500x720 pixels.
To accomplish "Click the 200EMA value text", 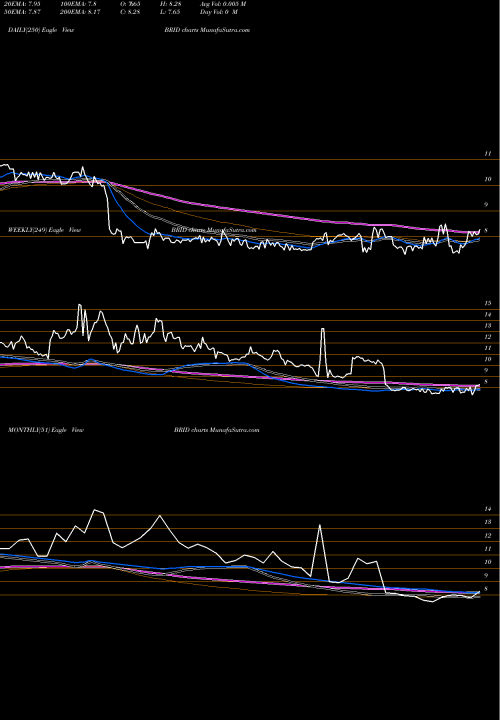I will pyautogui.click(x=80, y=12).
